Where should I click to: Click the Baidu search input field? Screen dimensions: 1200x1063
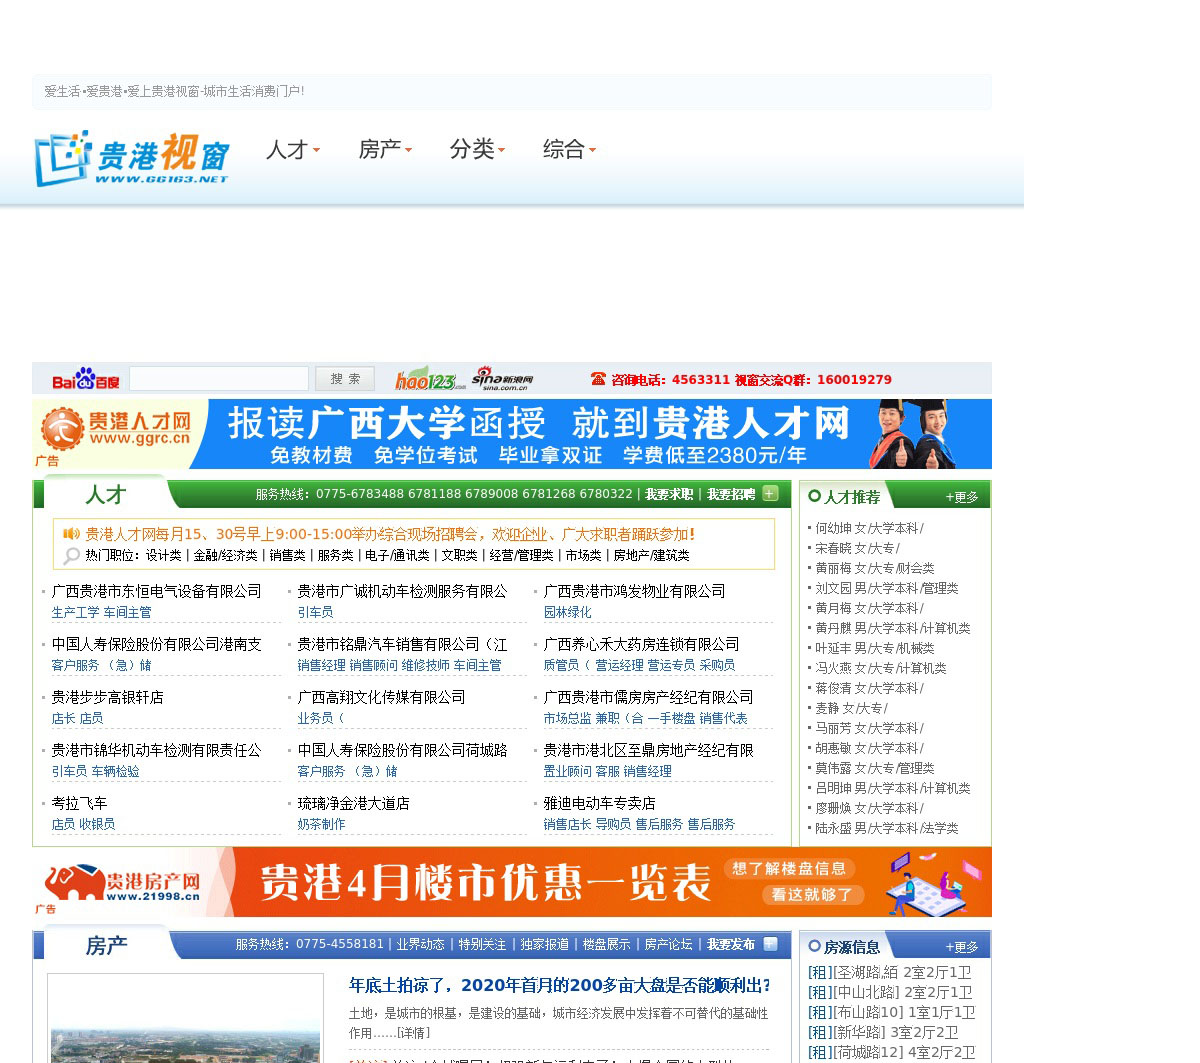(219, 378)
